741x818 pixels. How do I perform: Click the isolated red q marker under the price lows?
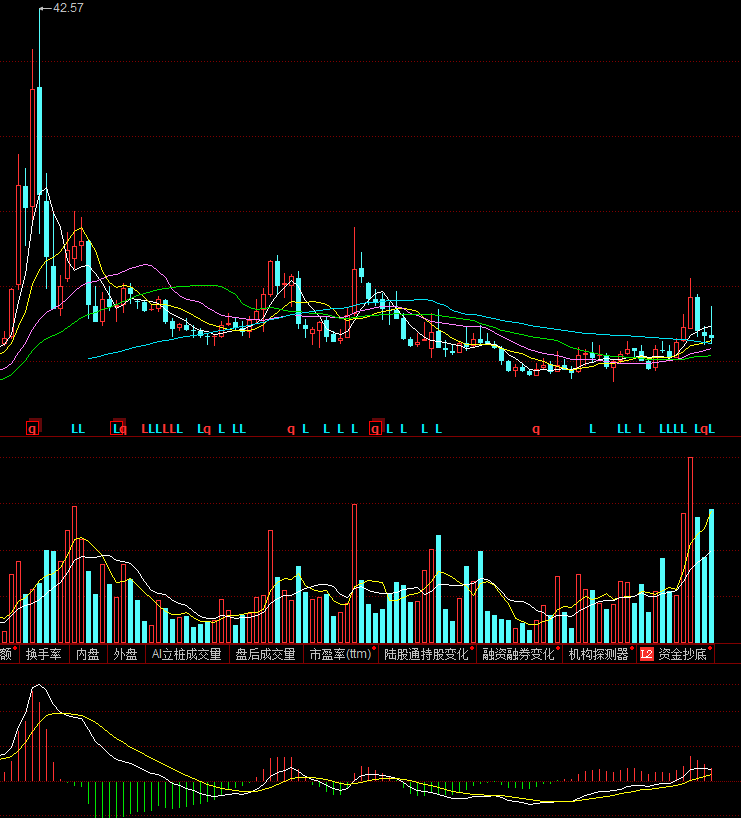coord(536,429)
